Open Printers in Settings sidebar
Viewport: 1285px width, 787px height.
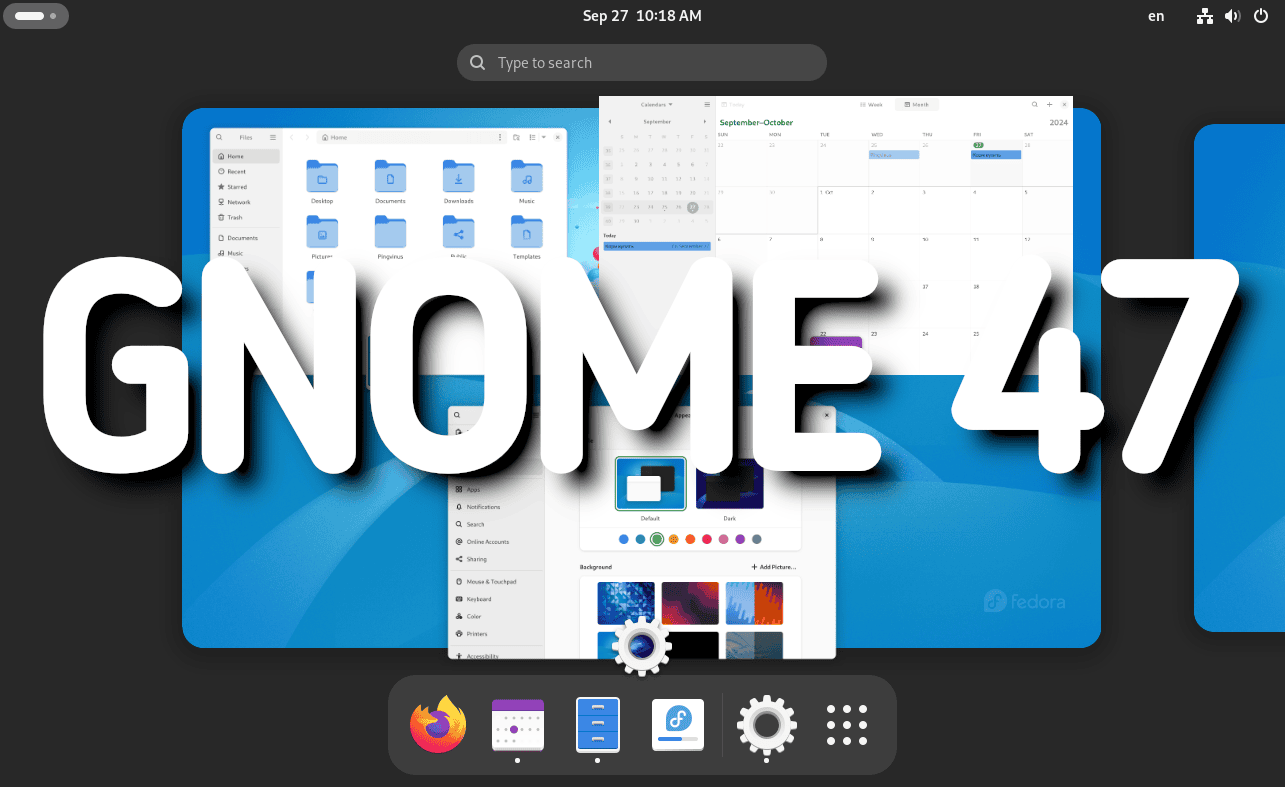click(x=496, y=634)
